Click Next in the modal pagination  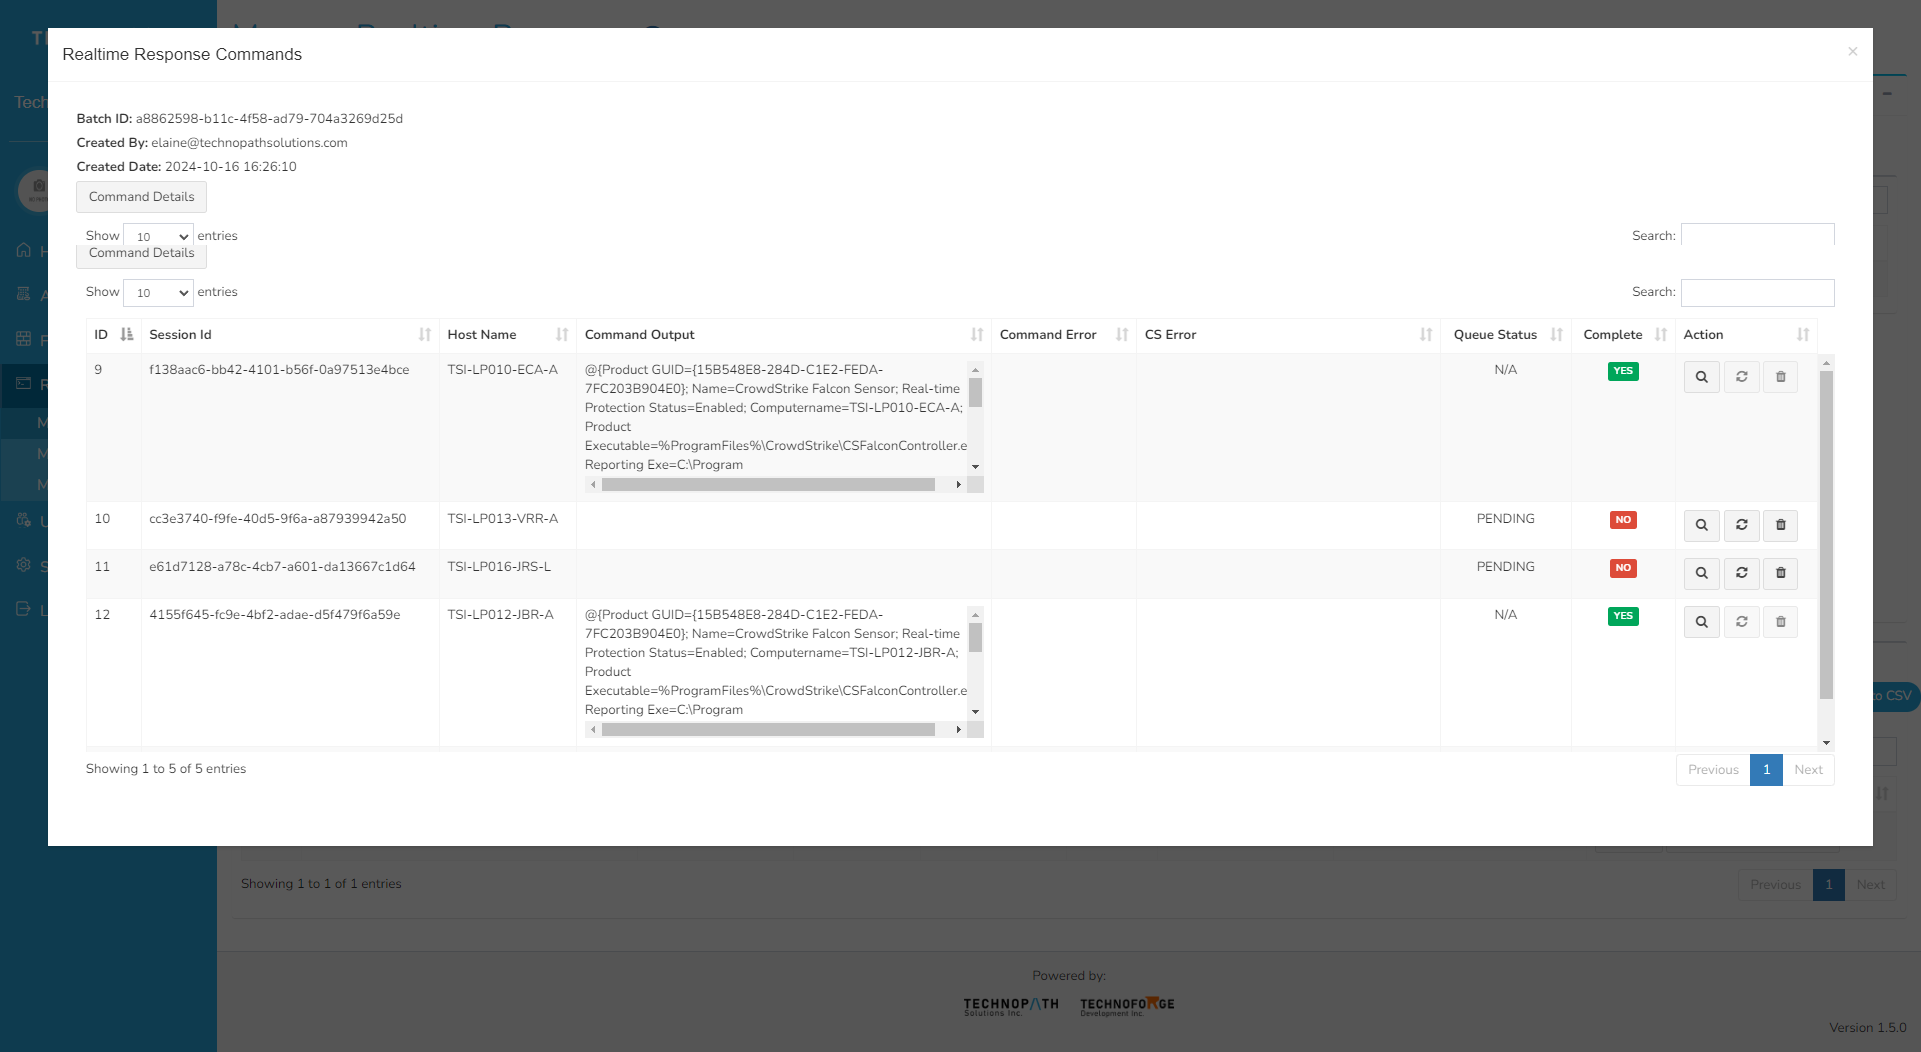point(1808,770)
